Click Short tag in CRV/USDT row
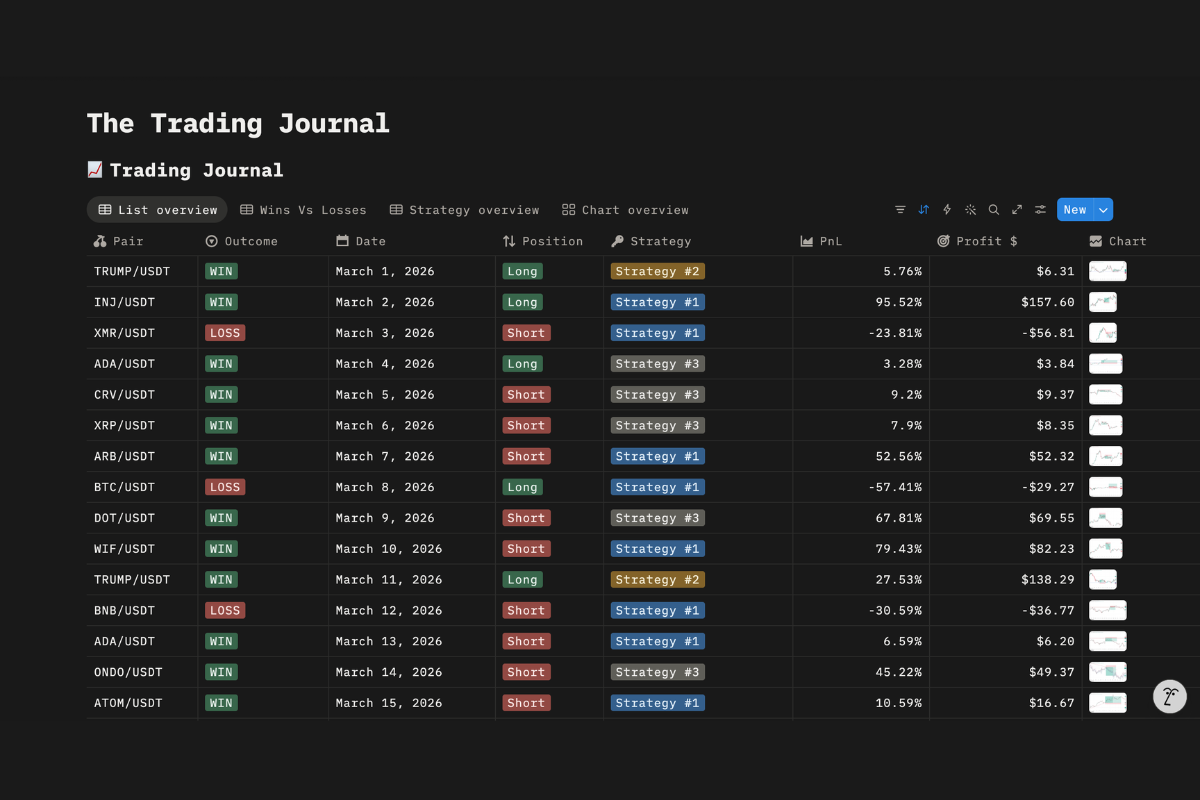This screenshot has height=800, width=1200. click(x=526, y=394)
